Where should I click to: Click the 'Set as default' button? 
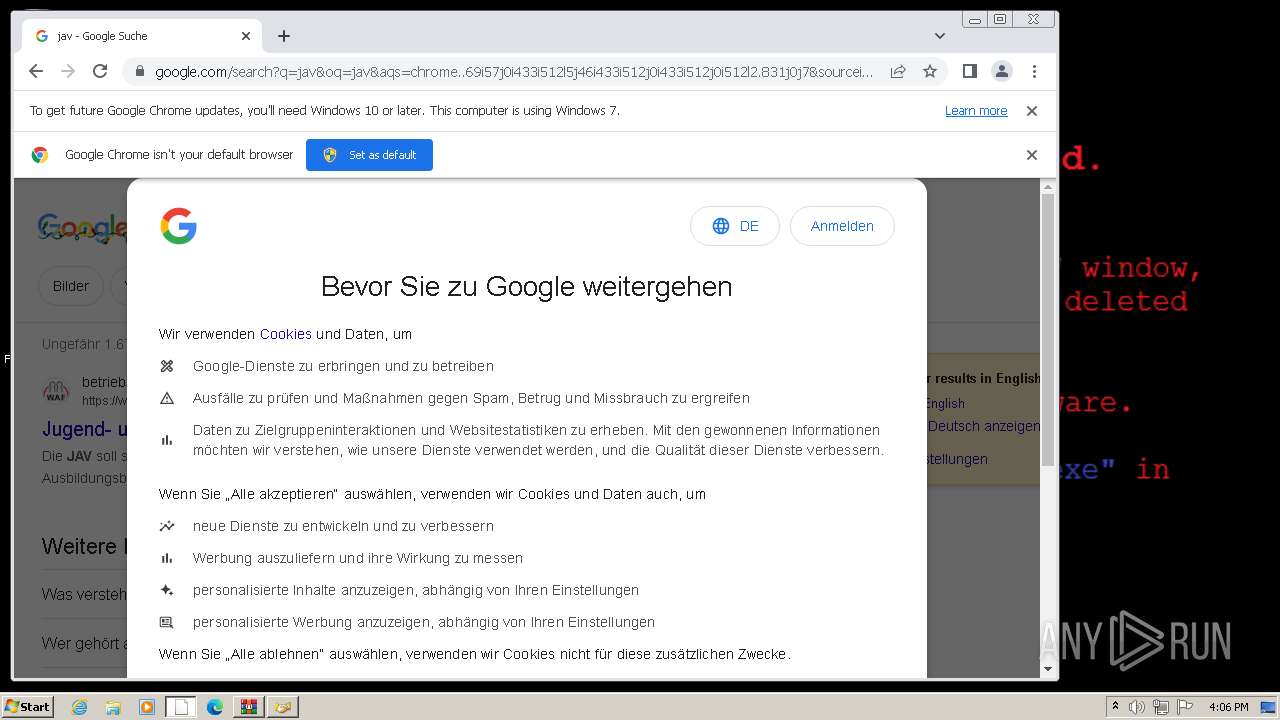[x=369, y=155]
